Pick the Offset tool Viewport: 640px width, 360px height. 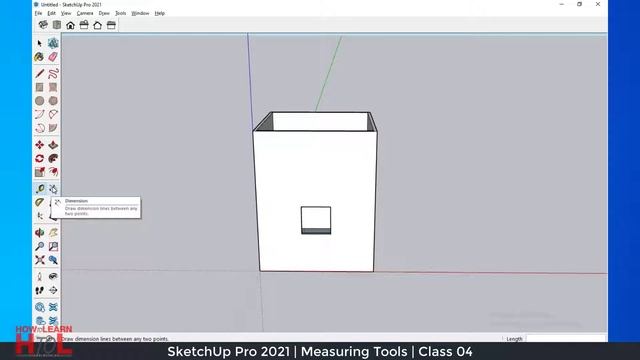[x=53, y=172]
